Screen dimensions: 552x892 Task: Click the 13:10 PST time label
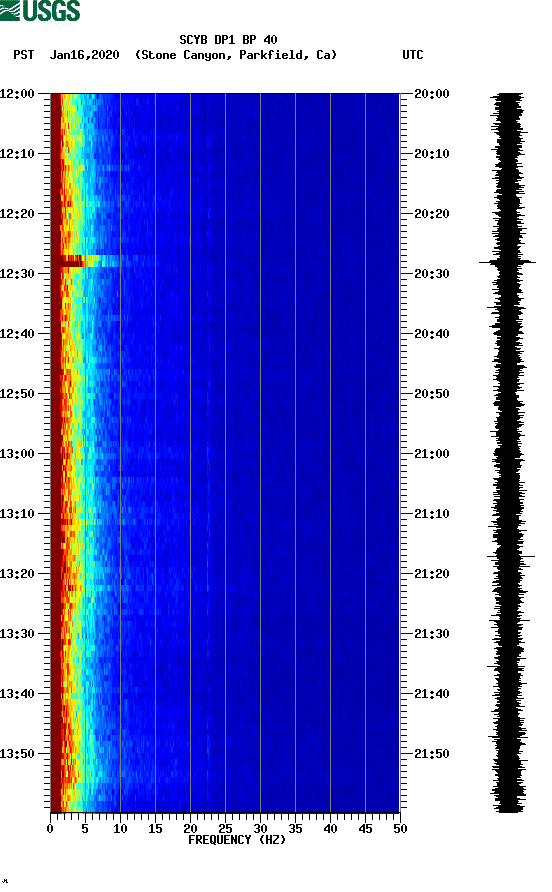pyautogui.click(x=17, y=514)
